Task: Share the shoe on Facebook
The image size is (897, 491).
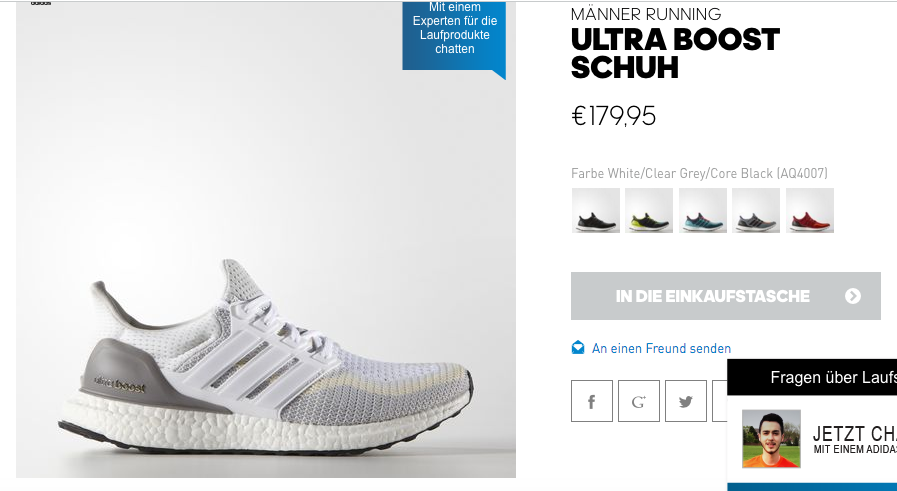Action: coord(592,401)
